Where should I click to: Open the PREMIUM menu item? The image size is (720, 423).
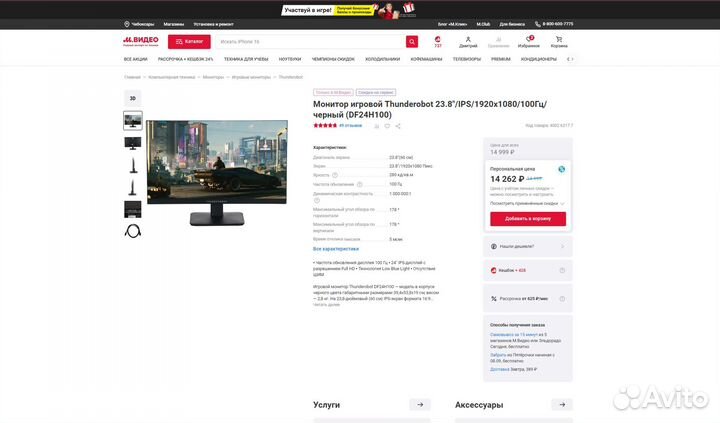coord(501,59)
